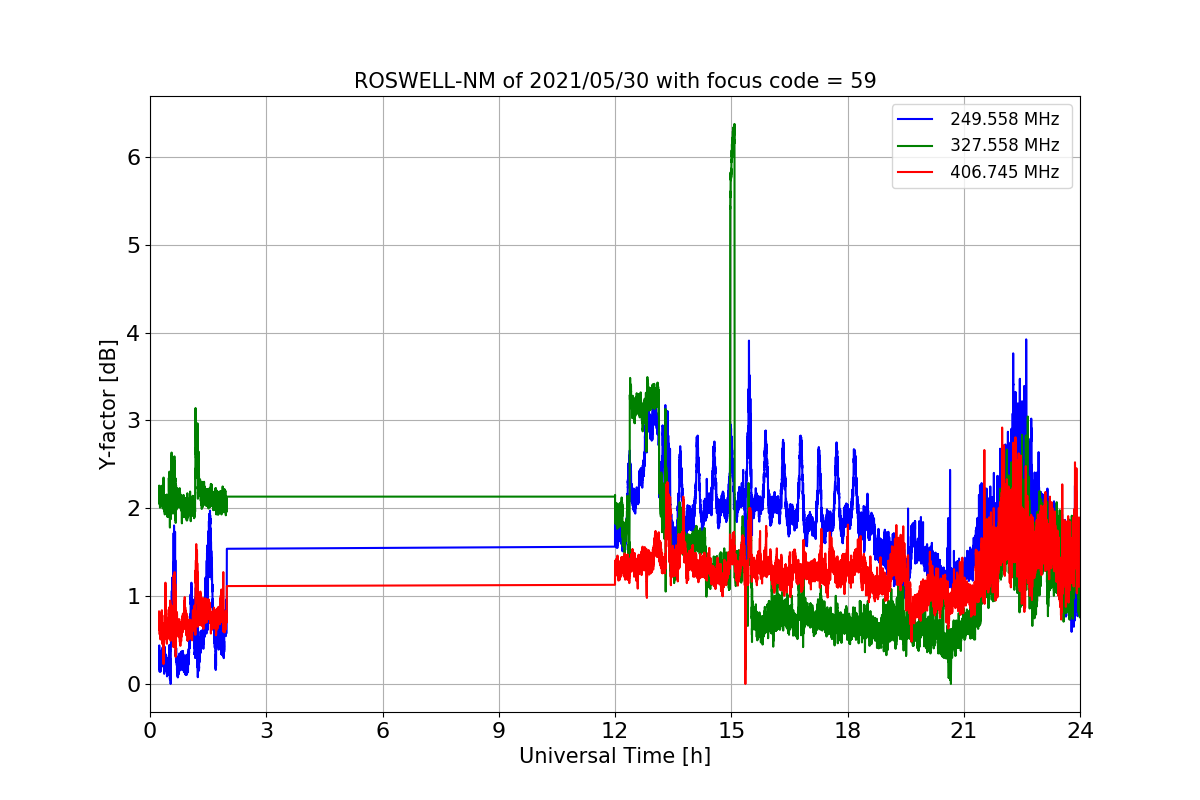Click x-axis tick label 9

(499, 731)
